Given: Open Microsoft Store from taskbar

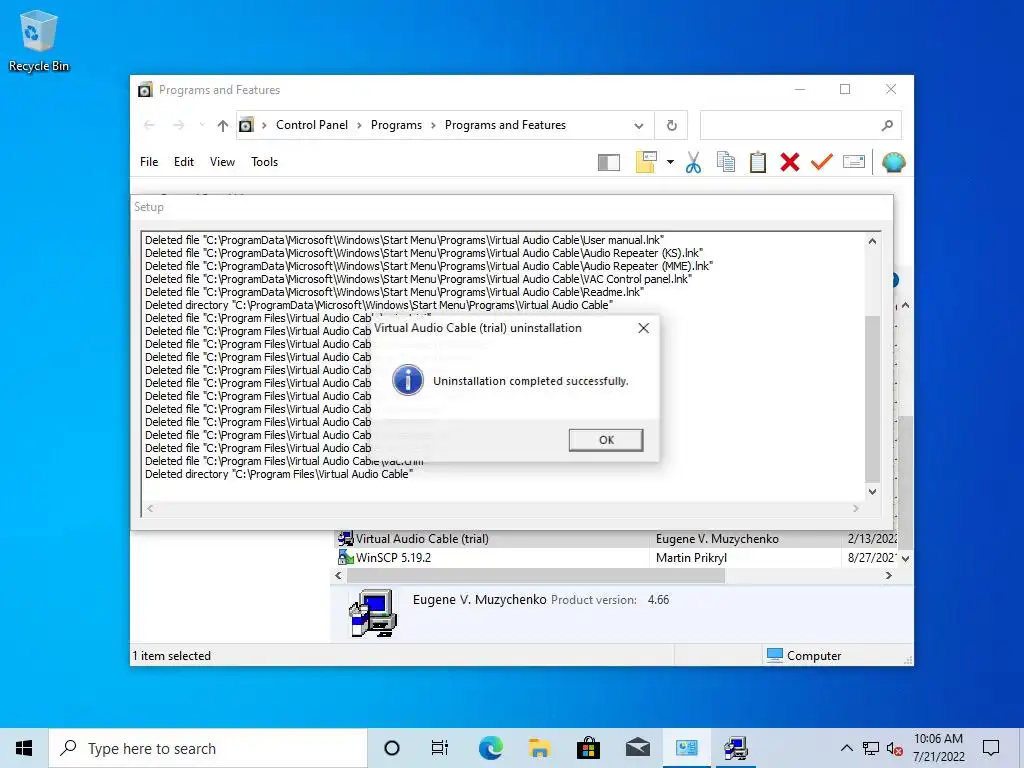Looking at the screenshot, I should pyautogui.click(x=588, y=748).
